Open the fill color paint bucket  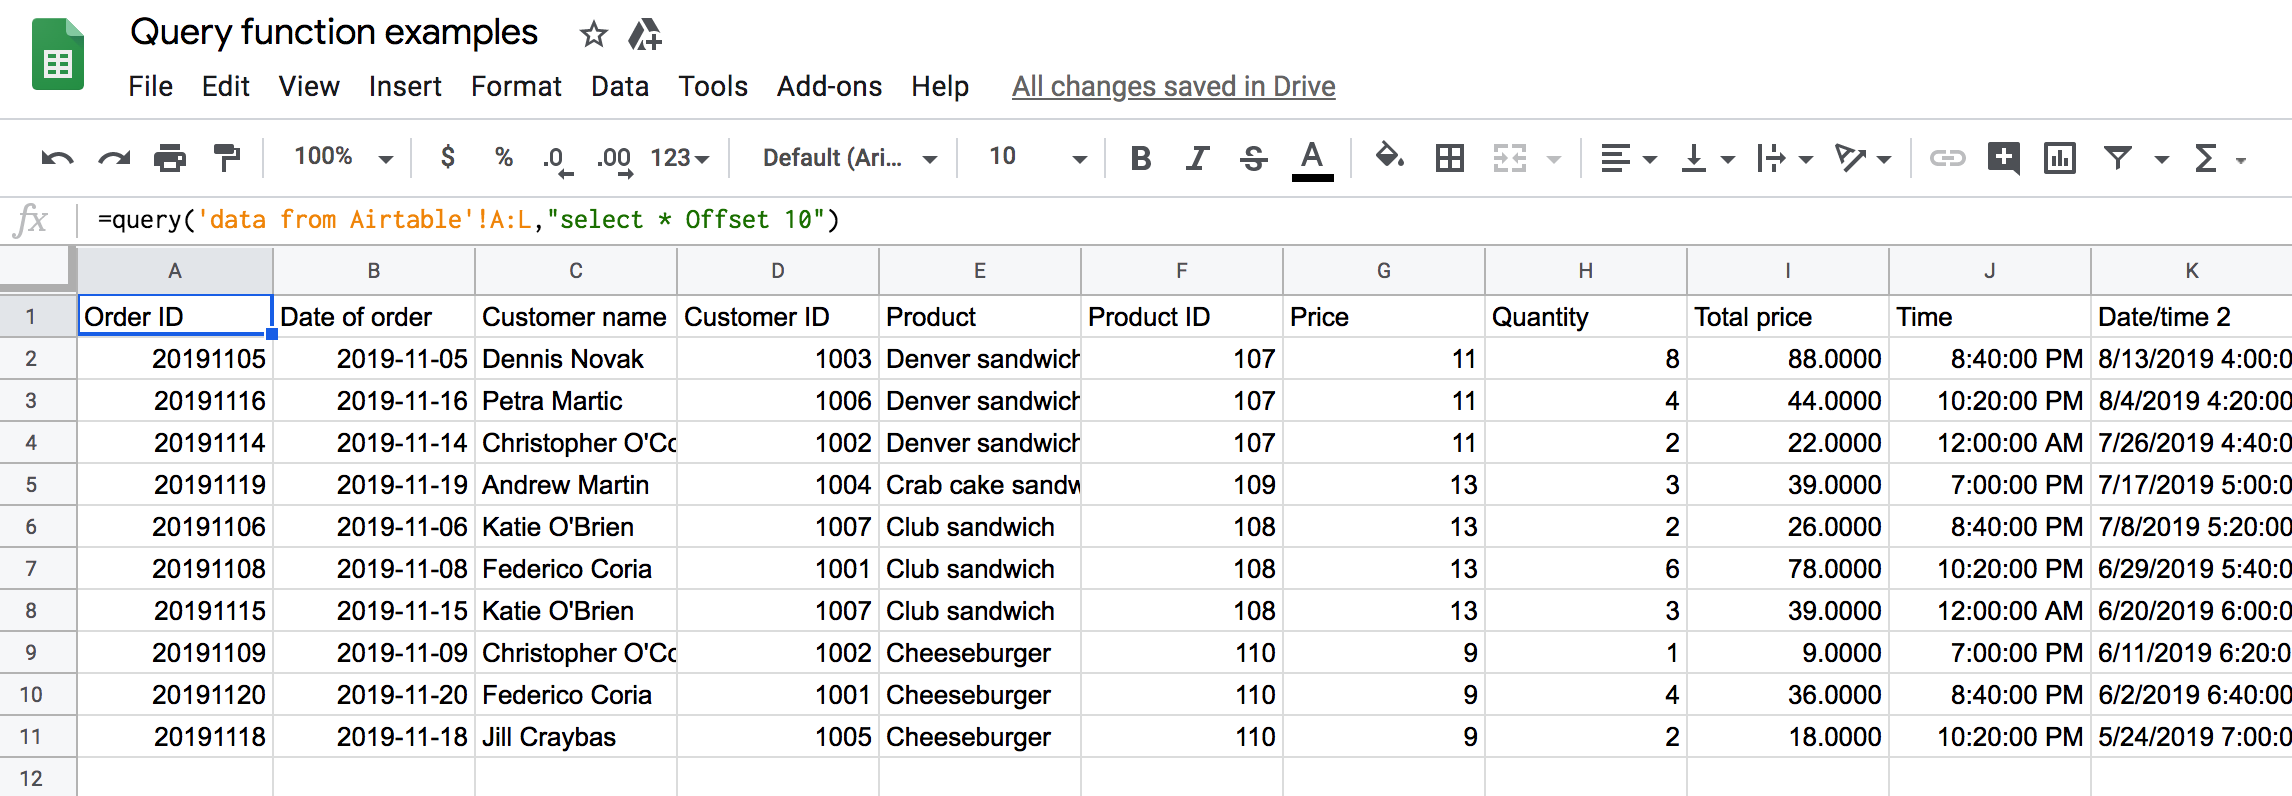point(1389,156)
